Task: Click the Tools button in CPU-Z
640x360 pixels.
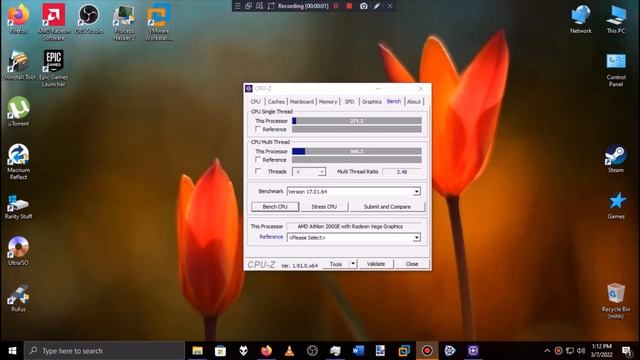Action: pos(336,264)
